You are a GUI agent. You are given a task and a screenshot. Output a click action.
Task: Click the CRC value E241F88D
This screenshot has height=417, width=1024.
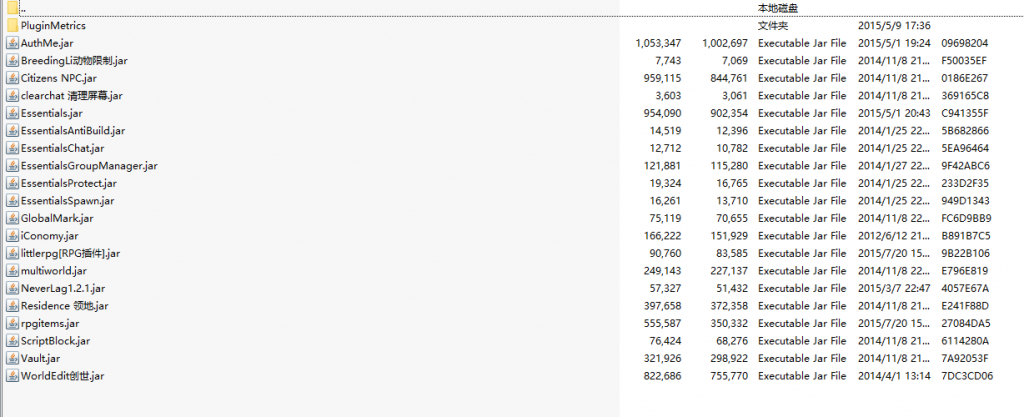click(965, 306)
